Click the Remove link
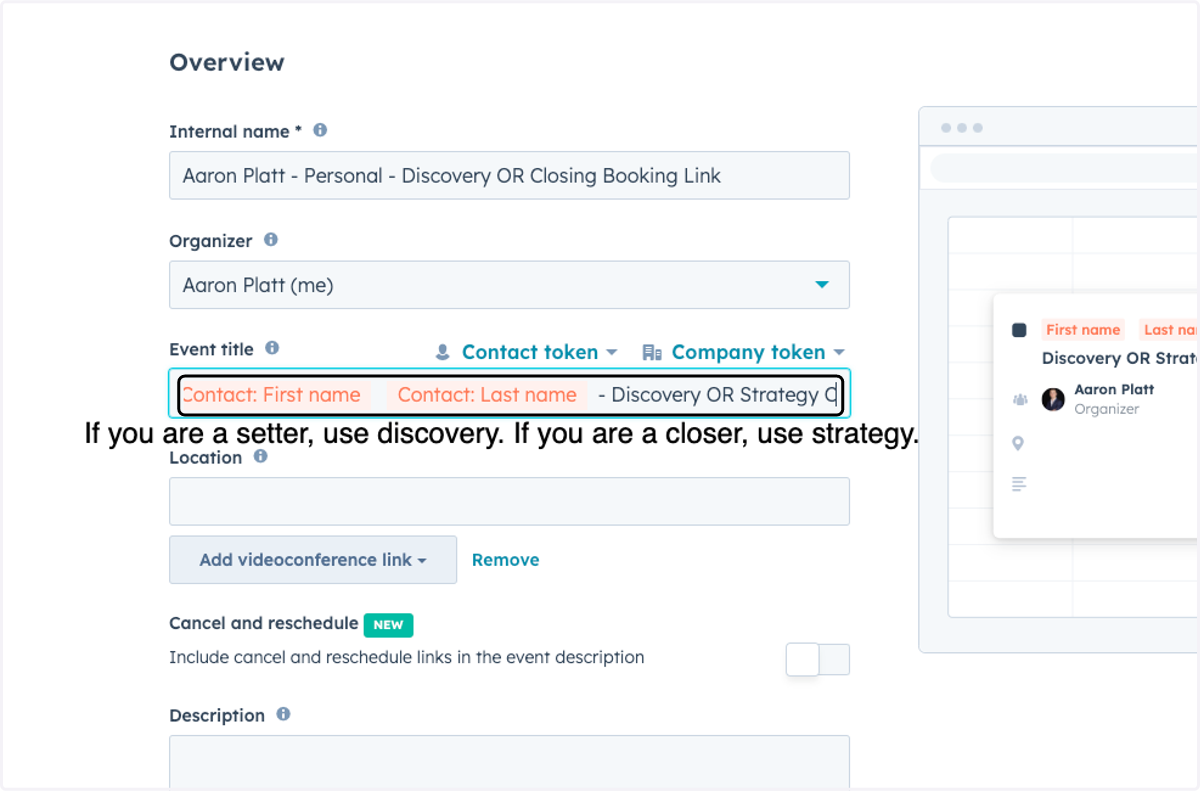The width and height of the screenshot is (1200, 791). click(x=505, y=560)
